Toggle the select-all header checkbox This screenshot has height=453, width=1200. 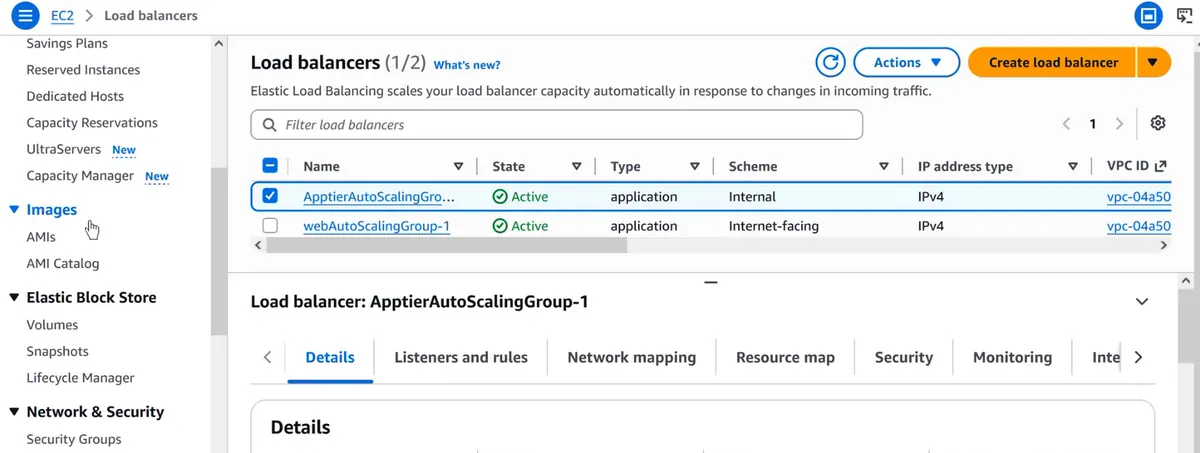270,166
